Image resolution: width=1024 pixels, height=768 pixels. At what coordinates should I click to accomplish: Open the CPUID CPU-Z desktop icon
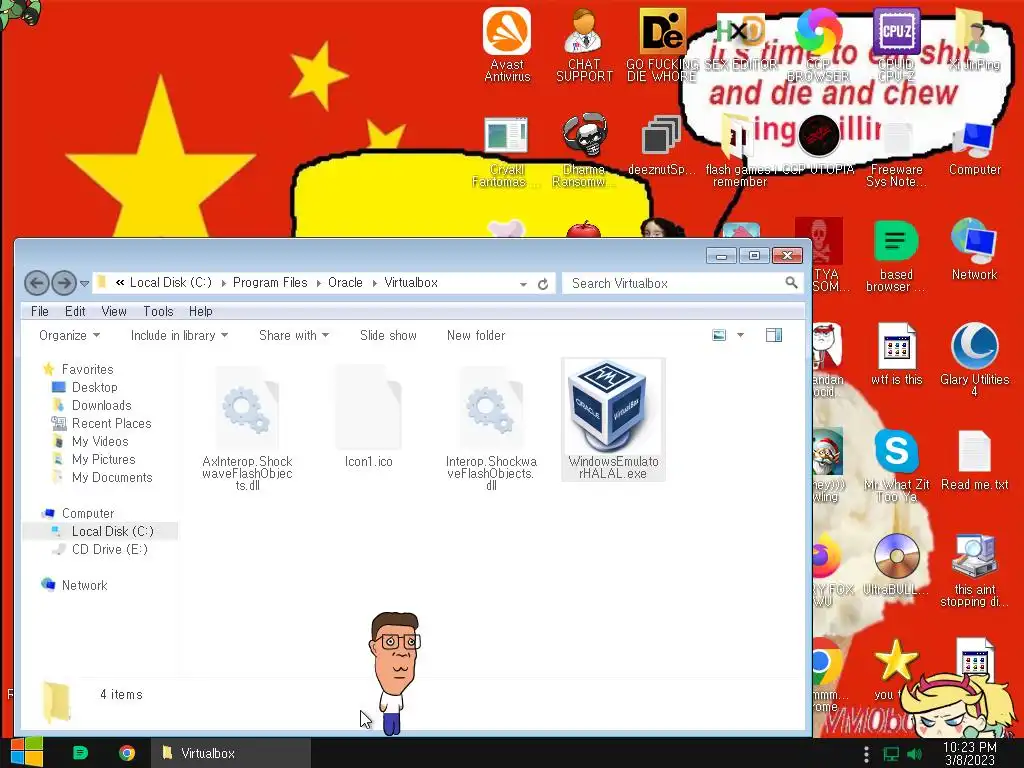tap(896, 44)
